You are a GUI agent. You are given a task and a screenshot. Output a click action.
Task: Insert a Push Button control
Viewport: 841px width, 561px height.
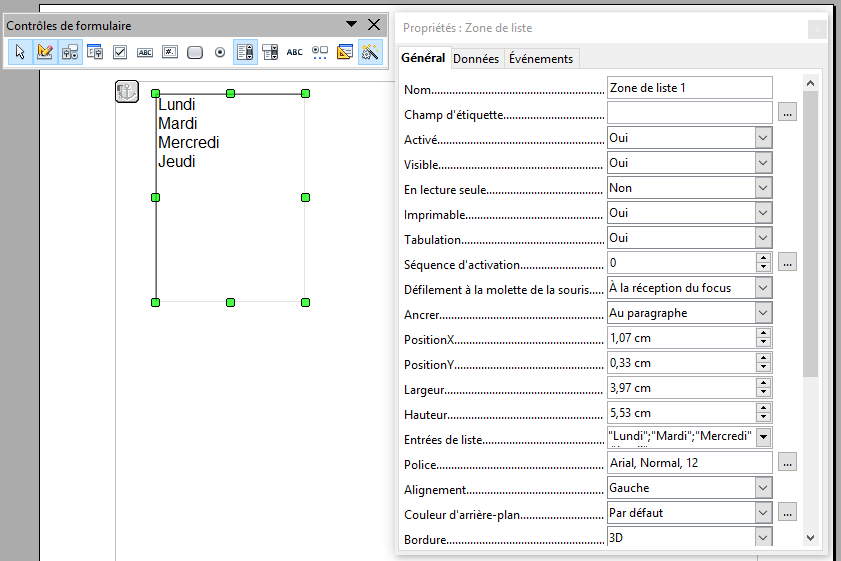(195, 52)
